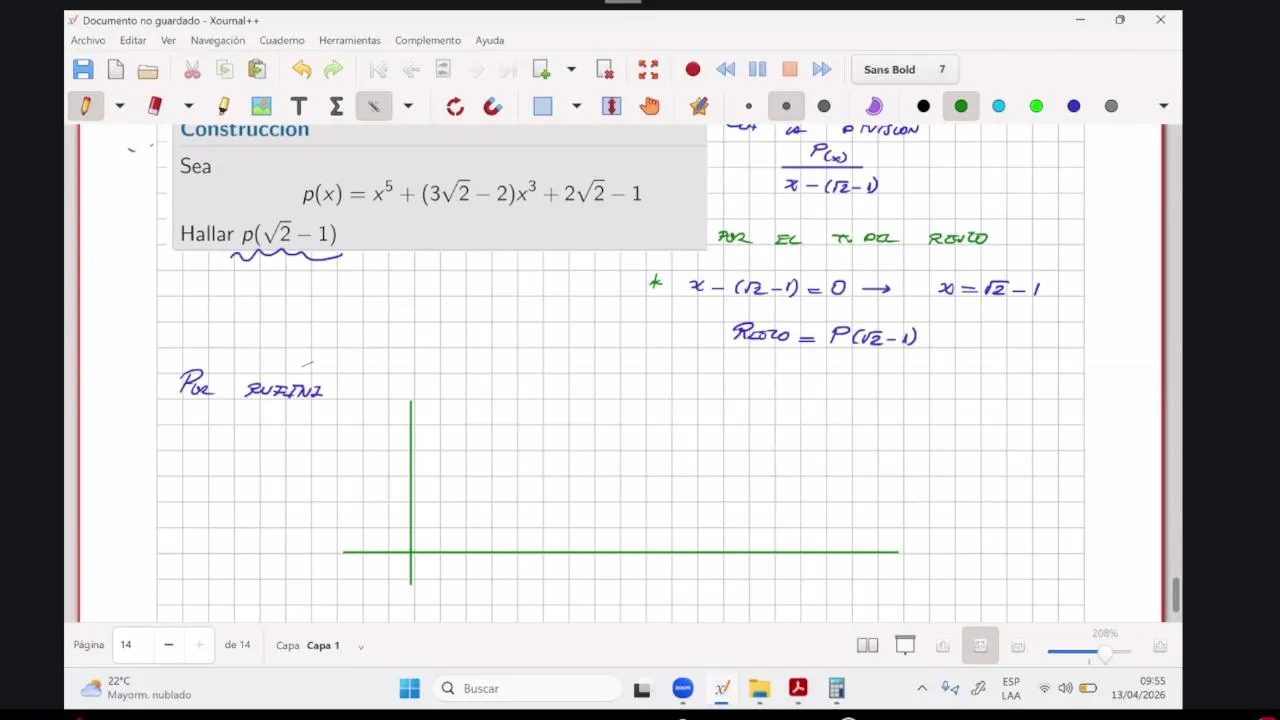Pick the black color swatch
This screenshot has width=1280, height=720.
(x=923, y=106)
